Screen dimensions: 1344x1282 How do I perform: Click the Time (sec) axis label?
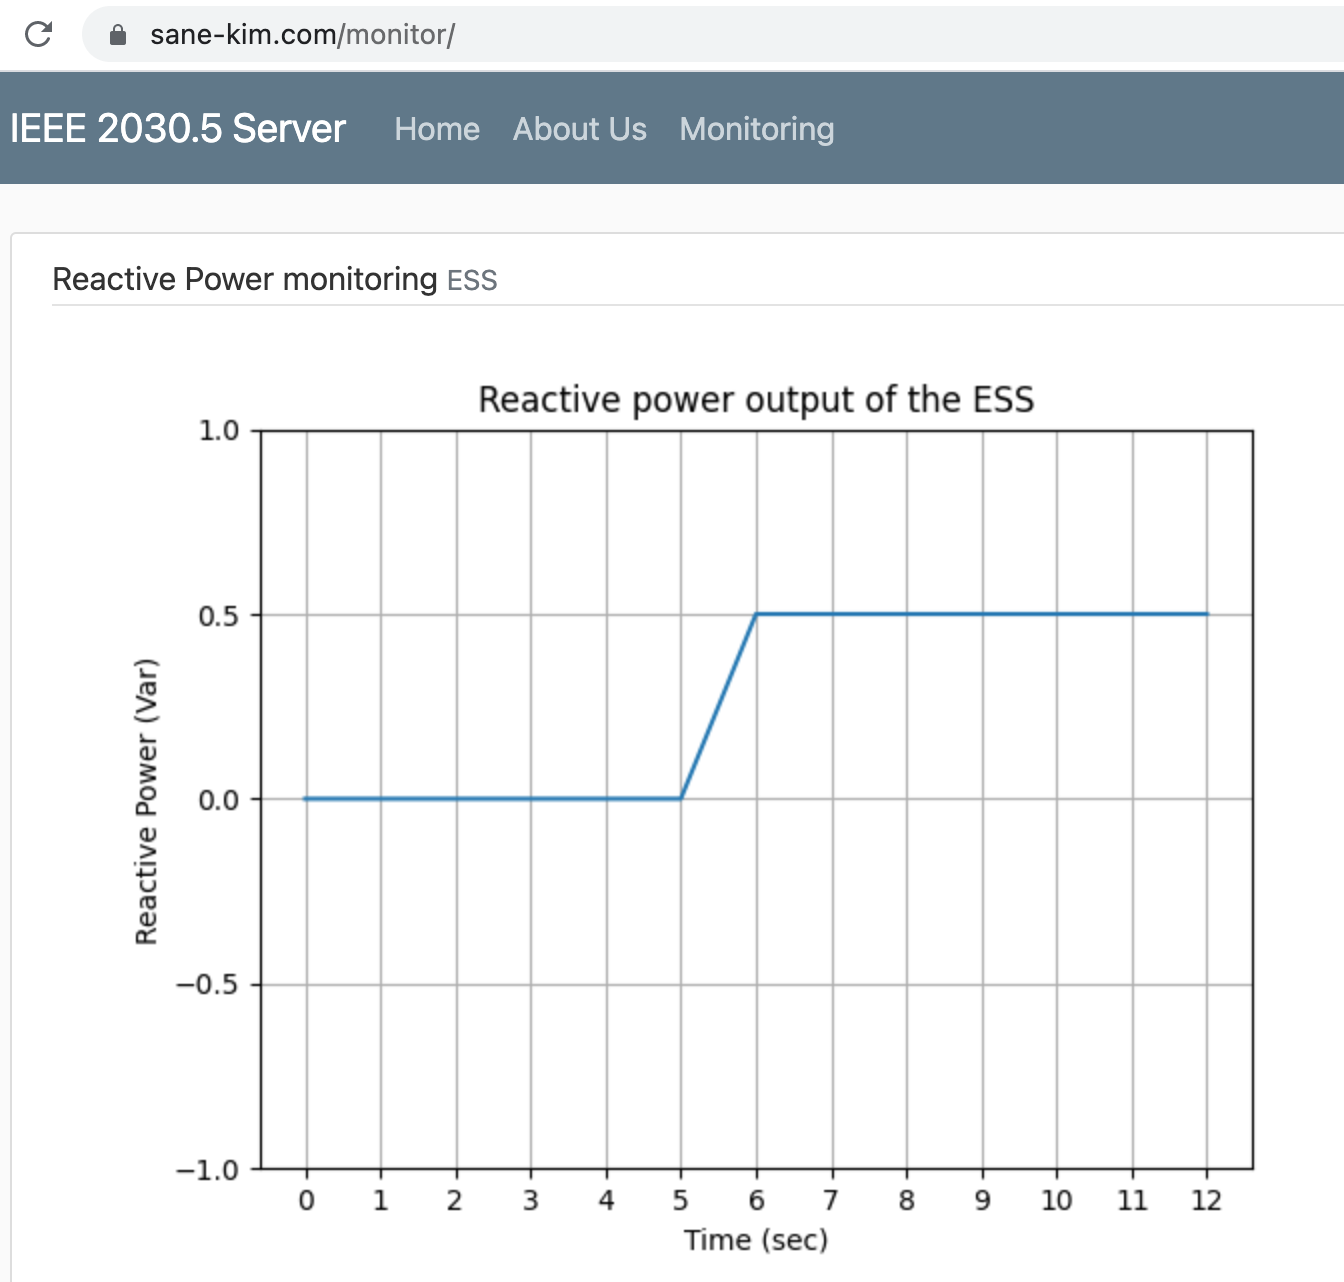click(756, 1239)
